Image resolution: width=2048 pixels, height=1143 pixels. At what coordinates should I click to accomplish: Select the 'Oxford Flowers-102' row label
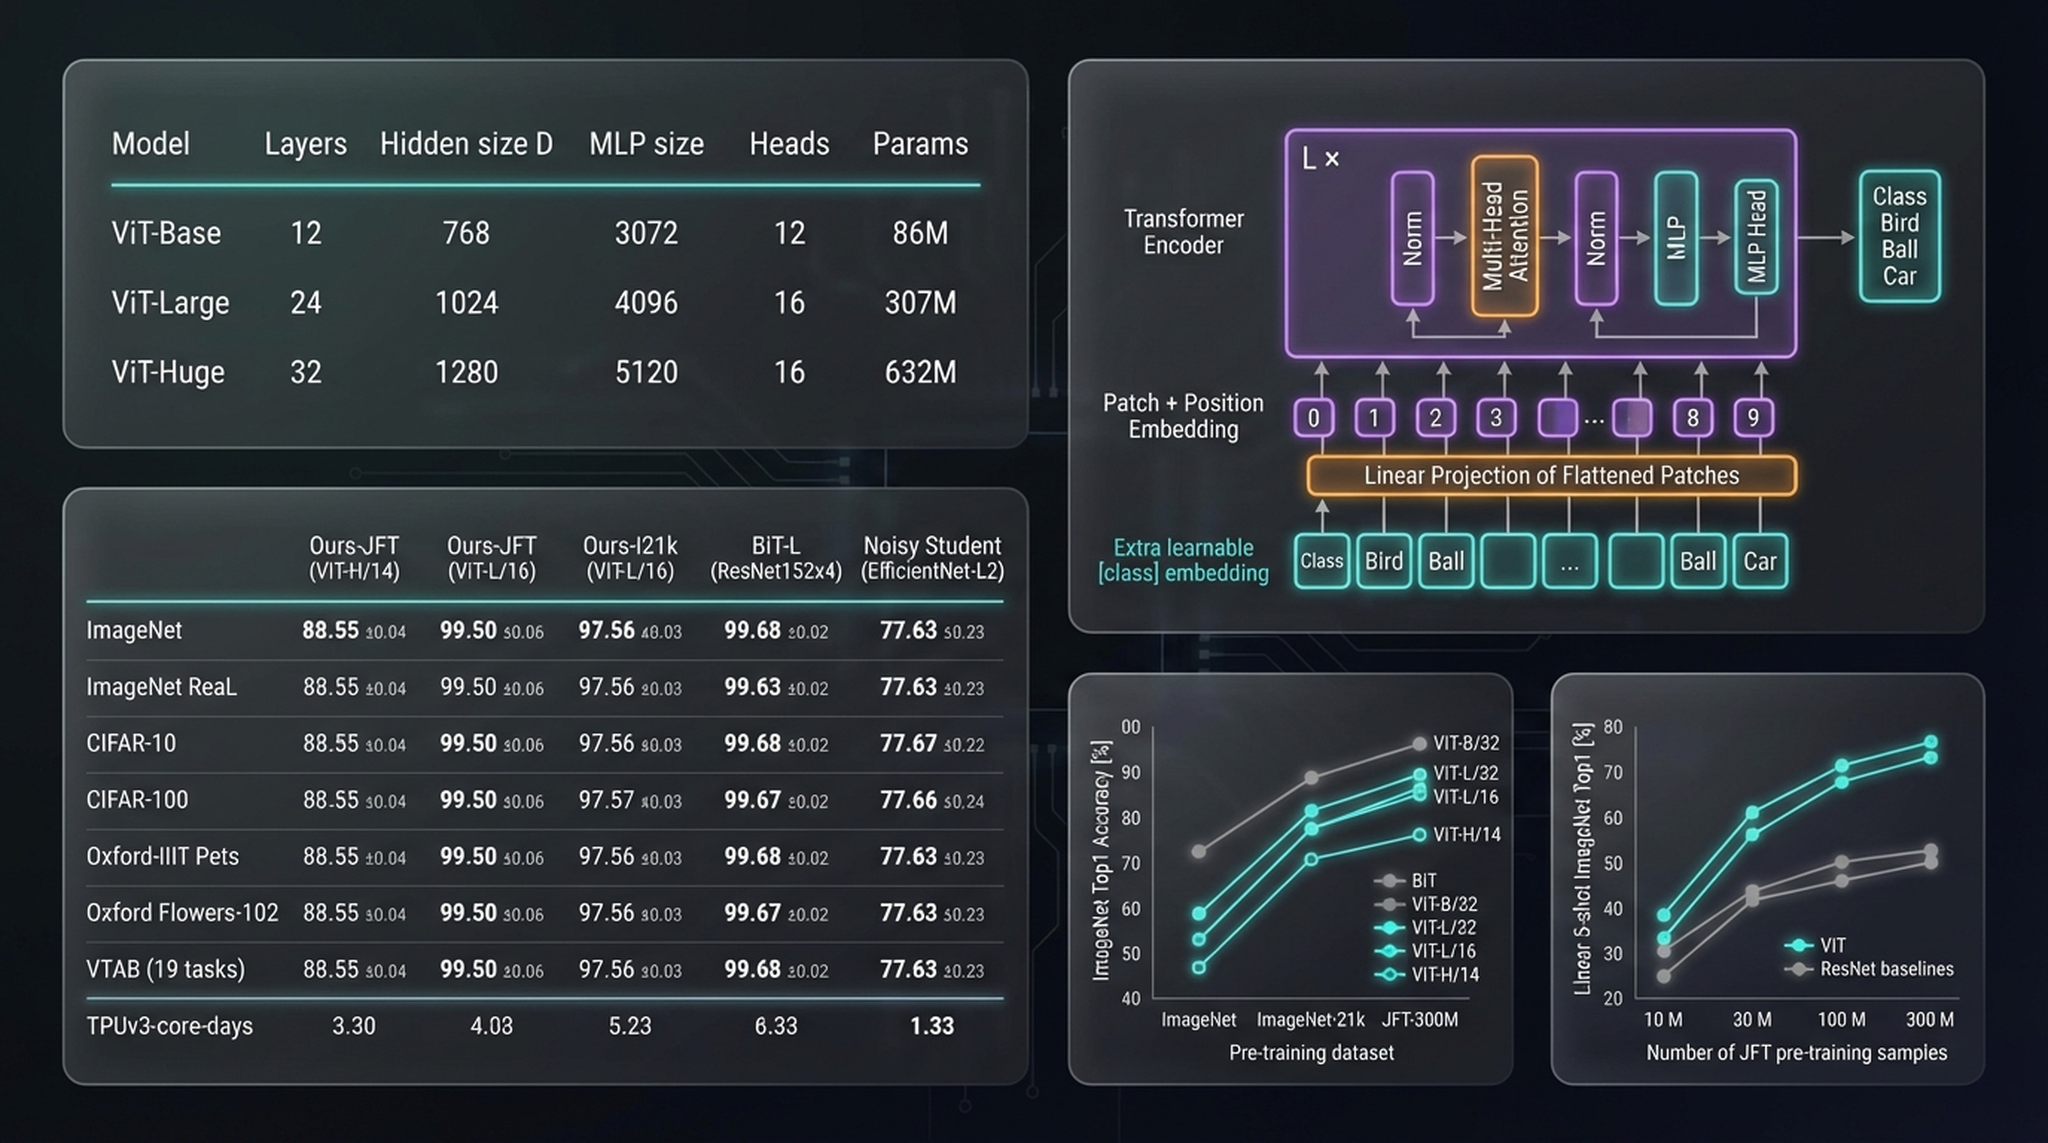tap(182, 913)
